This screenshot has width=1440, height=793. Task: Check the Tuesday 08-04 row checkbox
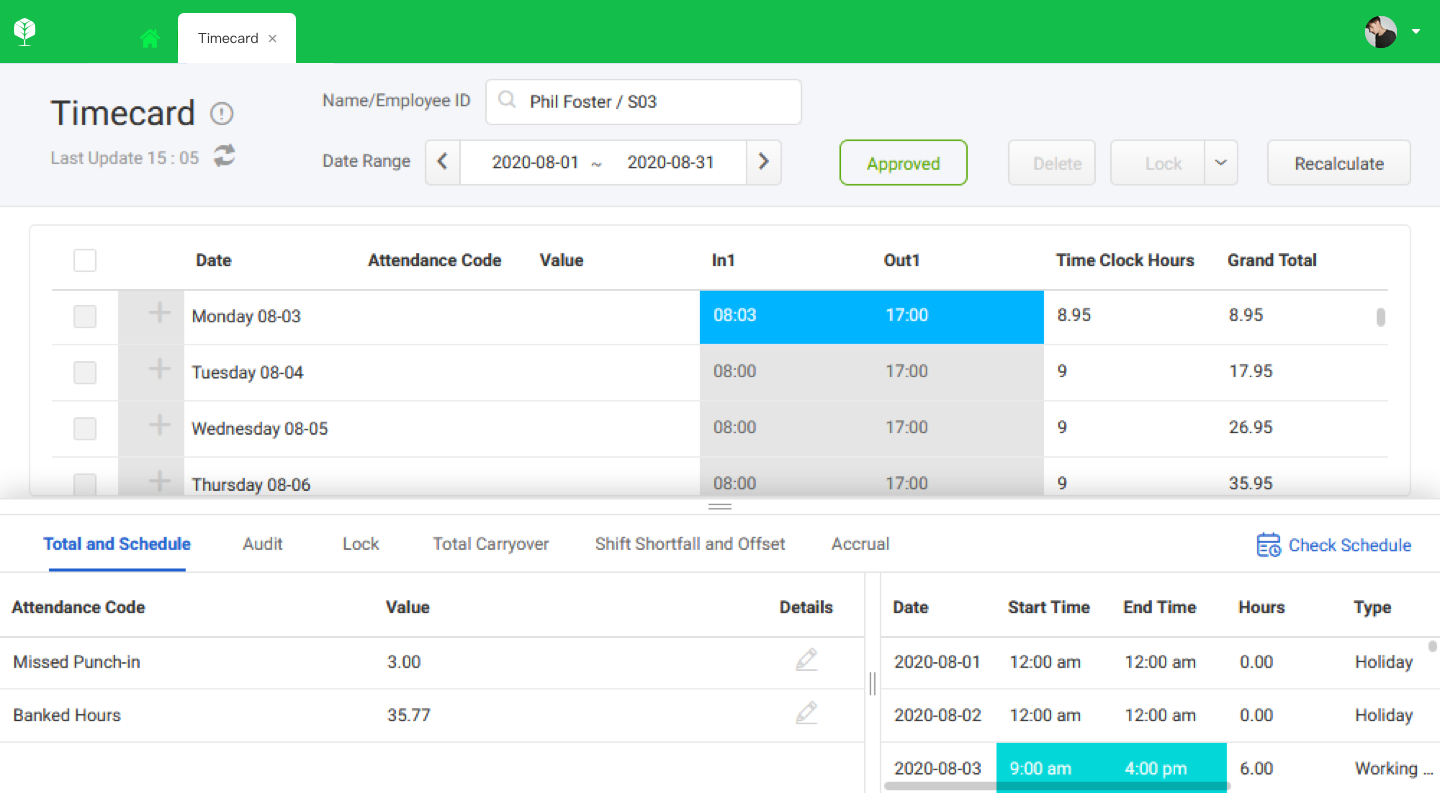(85, 372)
